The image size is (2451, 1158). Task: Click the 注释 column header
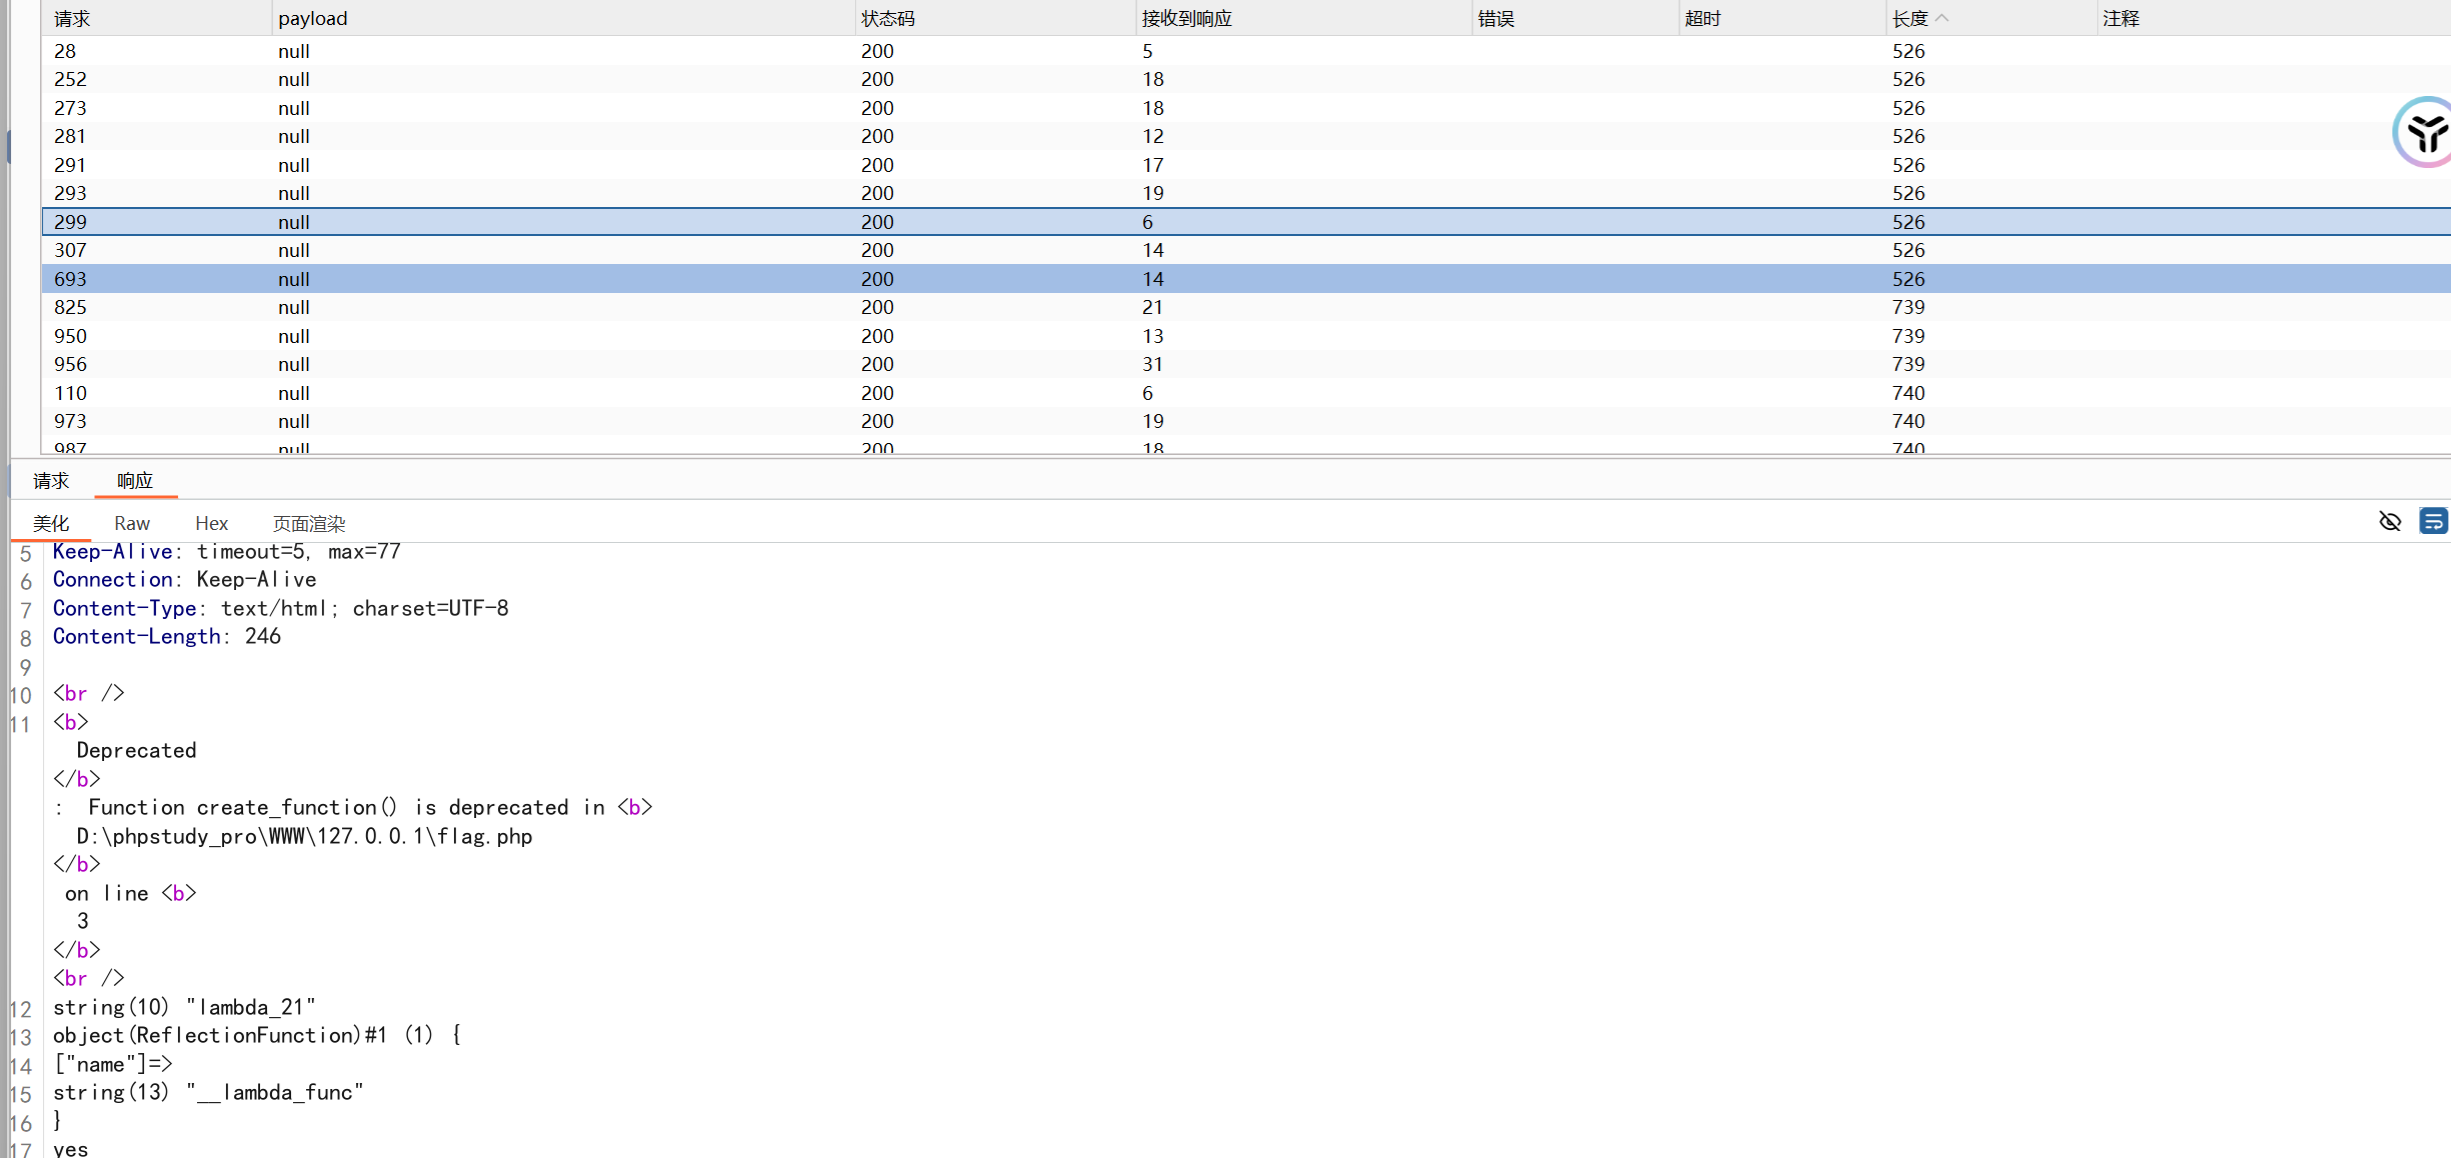[2120, 18]
